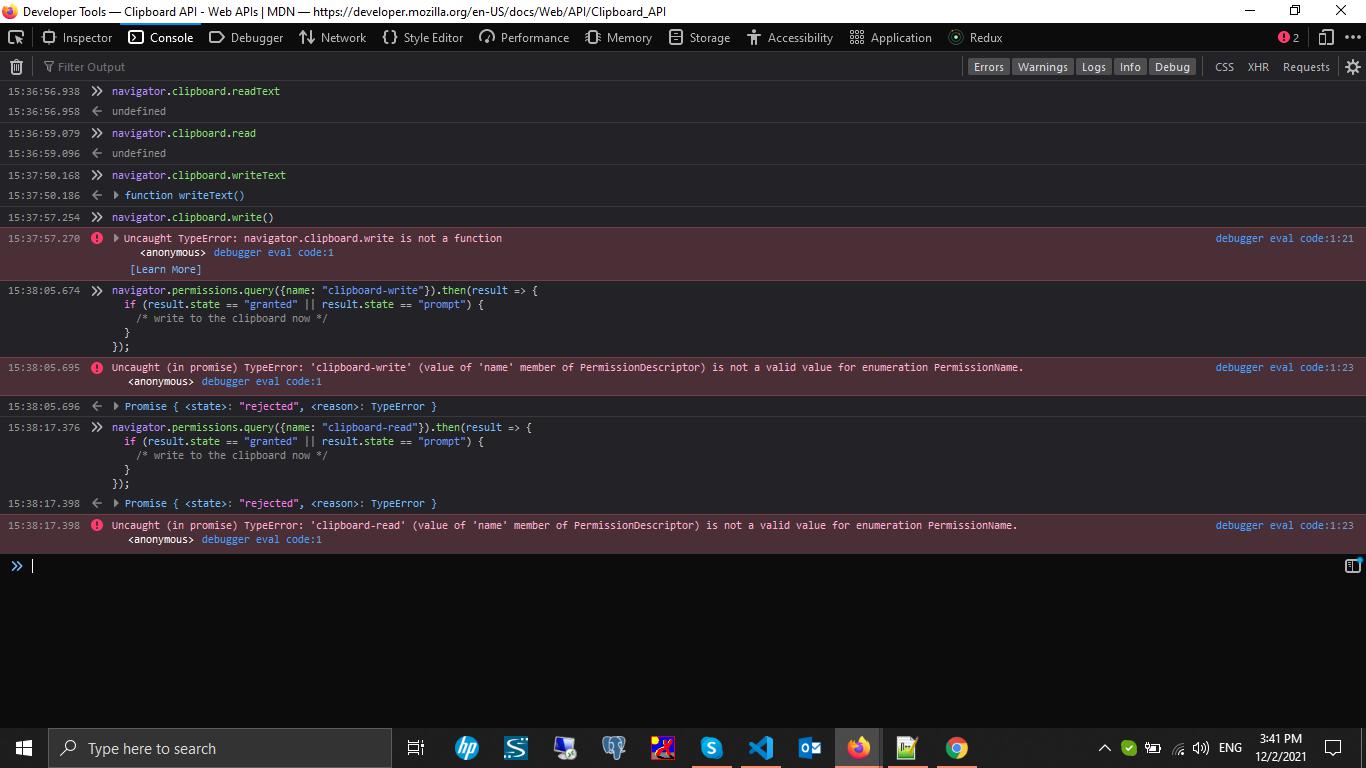The image size is (1366, 768).
Task: Open Outlook from the taskbar
Action: (809, 748)
